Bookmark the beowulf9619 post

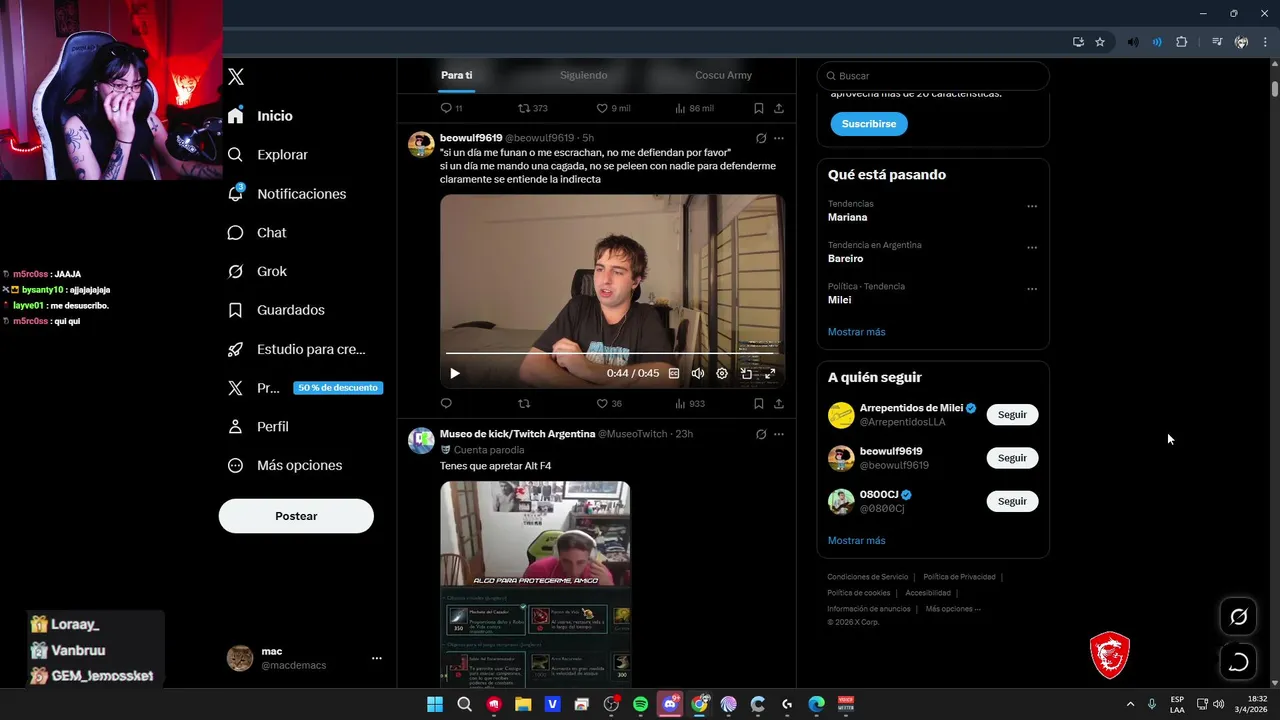(x=759, y=404)
